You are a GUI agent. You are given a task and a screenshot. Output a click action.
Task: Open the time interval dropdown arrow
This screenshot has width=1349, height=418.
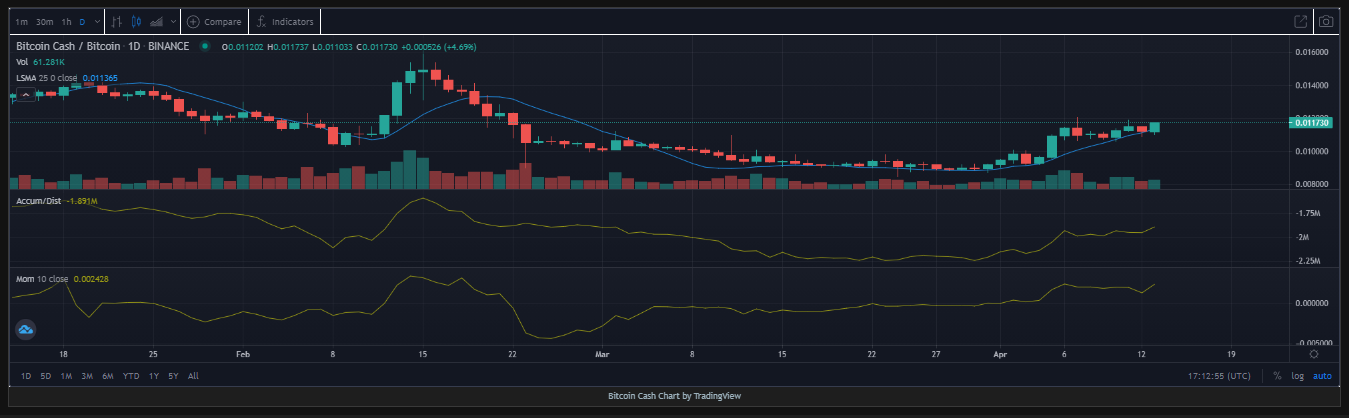click(95, 21)
